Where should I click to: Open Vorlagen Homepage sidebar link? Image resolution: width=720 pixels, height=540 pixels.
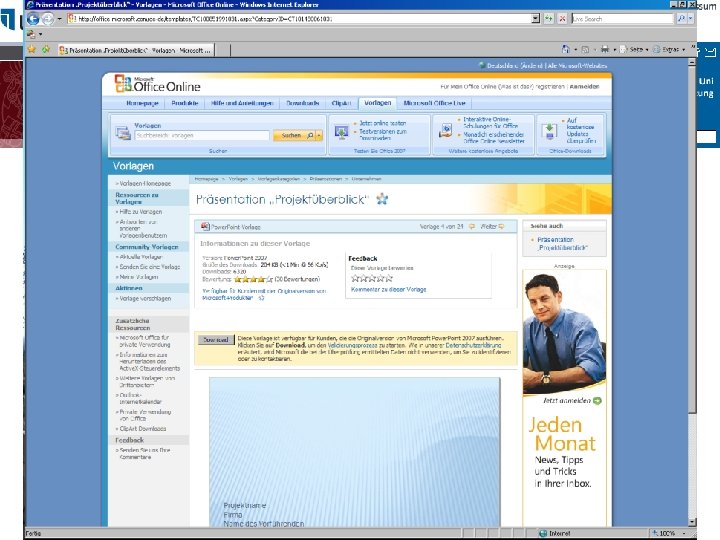click(145, 183)
